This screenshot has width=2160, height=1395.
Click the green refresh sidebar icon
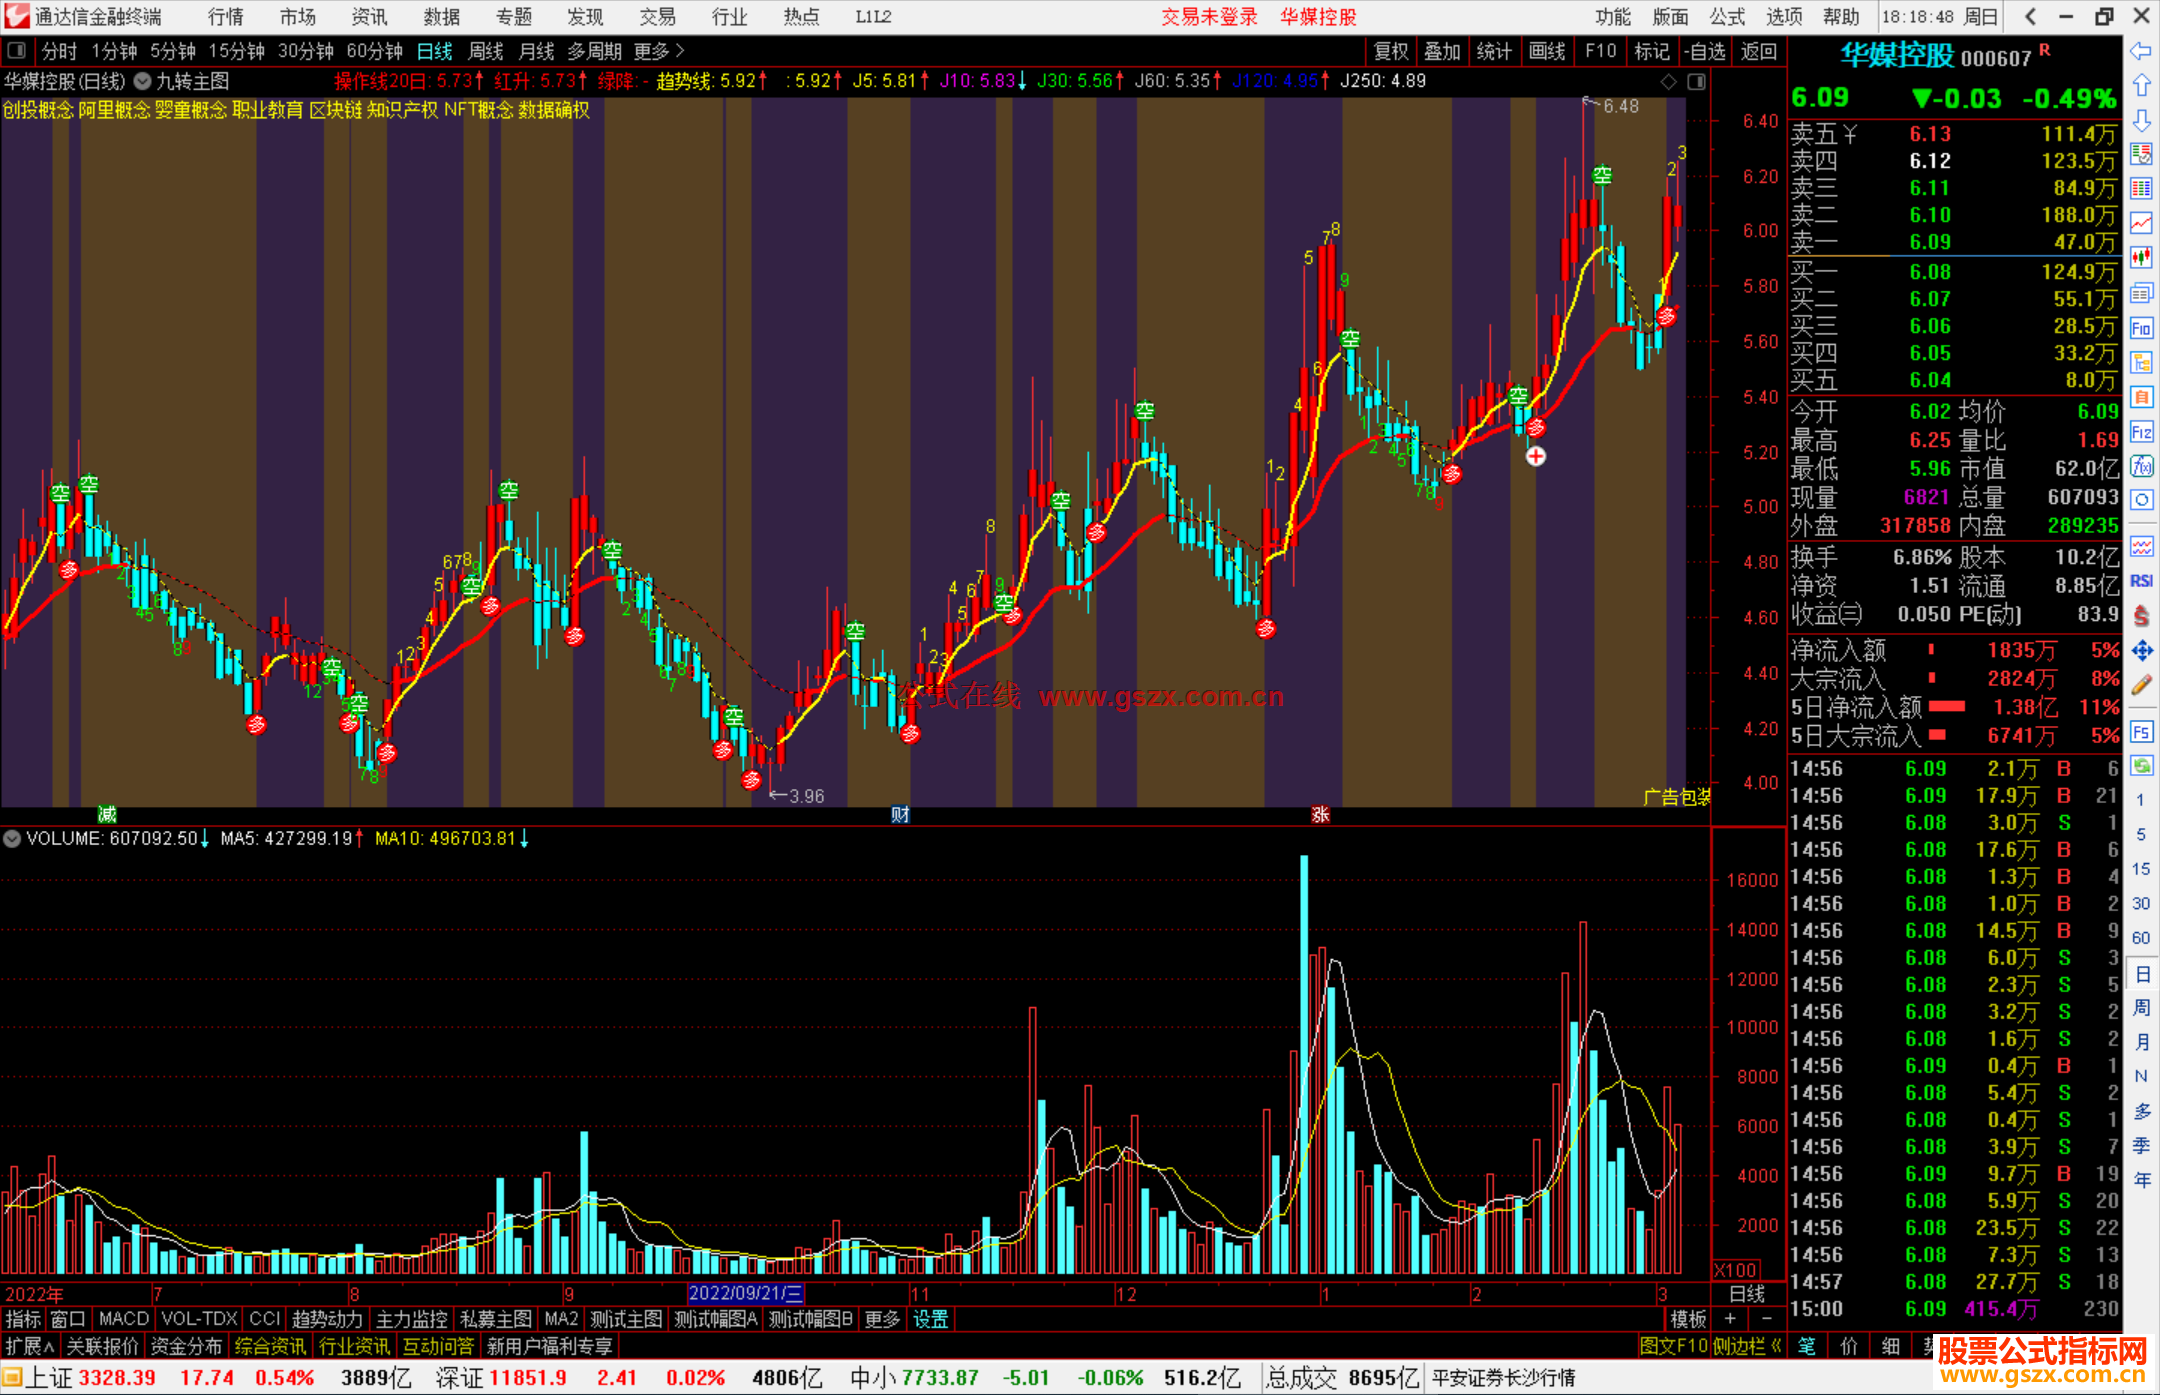(2141, 766)
